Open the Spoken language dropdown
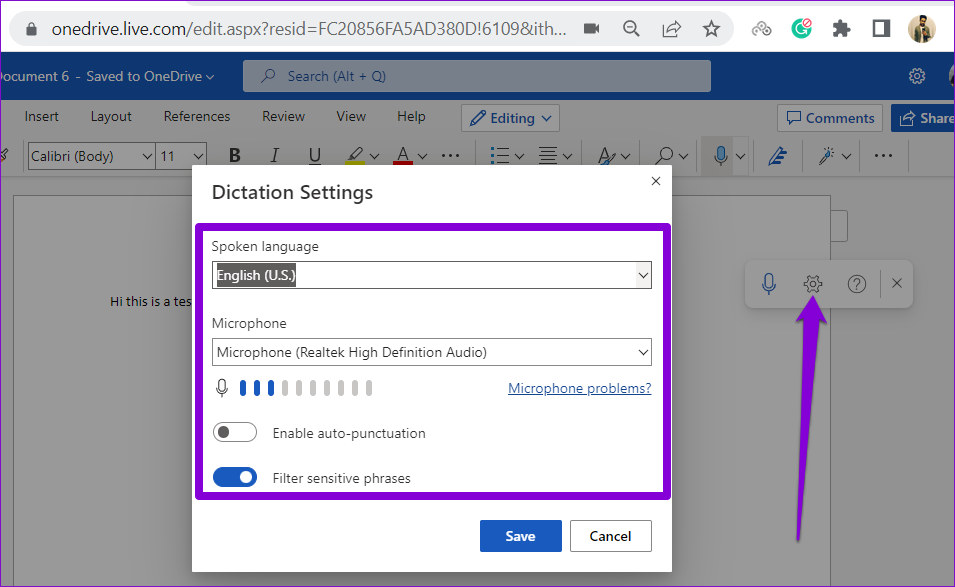The image size is (955, 587). [432, 275]
